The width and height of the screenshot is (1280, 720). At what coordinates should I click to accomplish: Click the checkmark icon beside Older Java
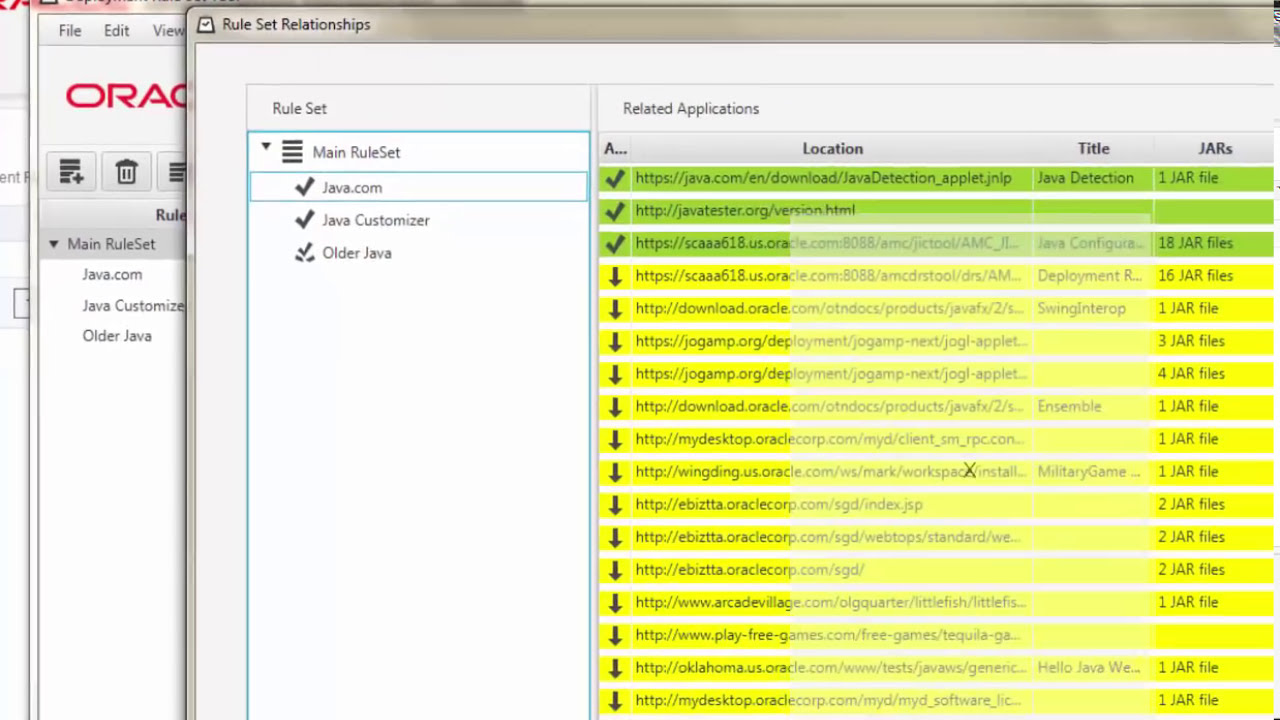click(305, 253)
